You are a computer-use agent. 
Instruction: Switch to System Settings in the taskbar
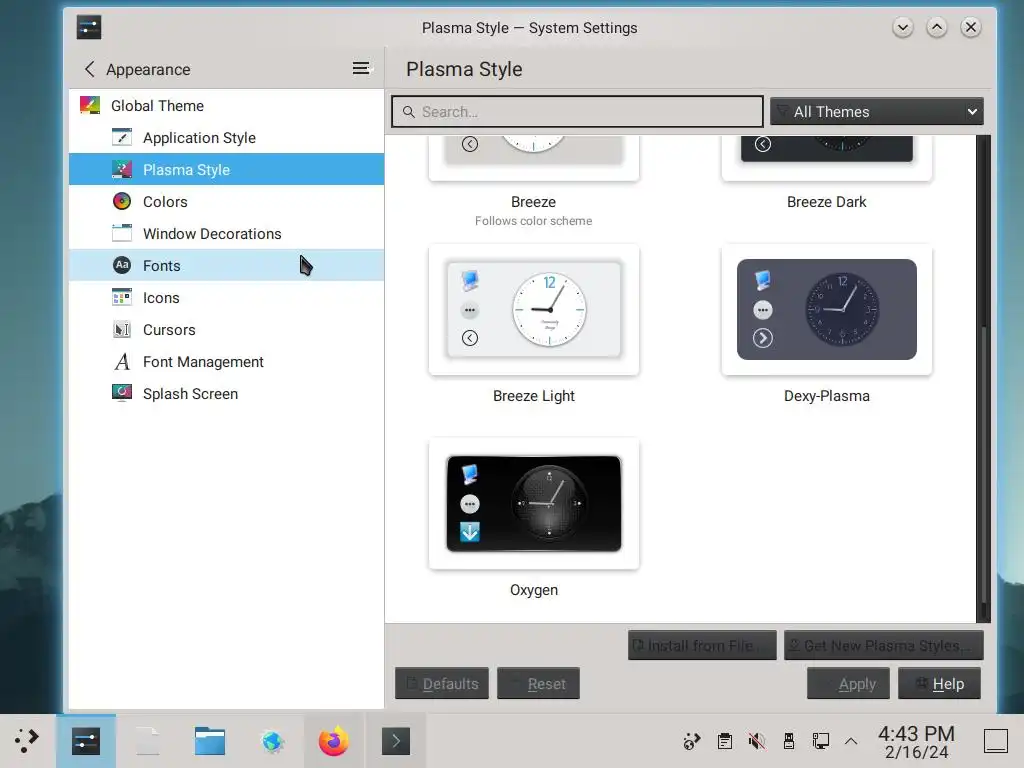pos(86,741)
